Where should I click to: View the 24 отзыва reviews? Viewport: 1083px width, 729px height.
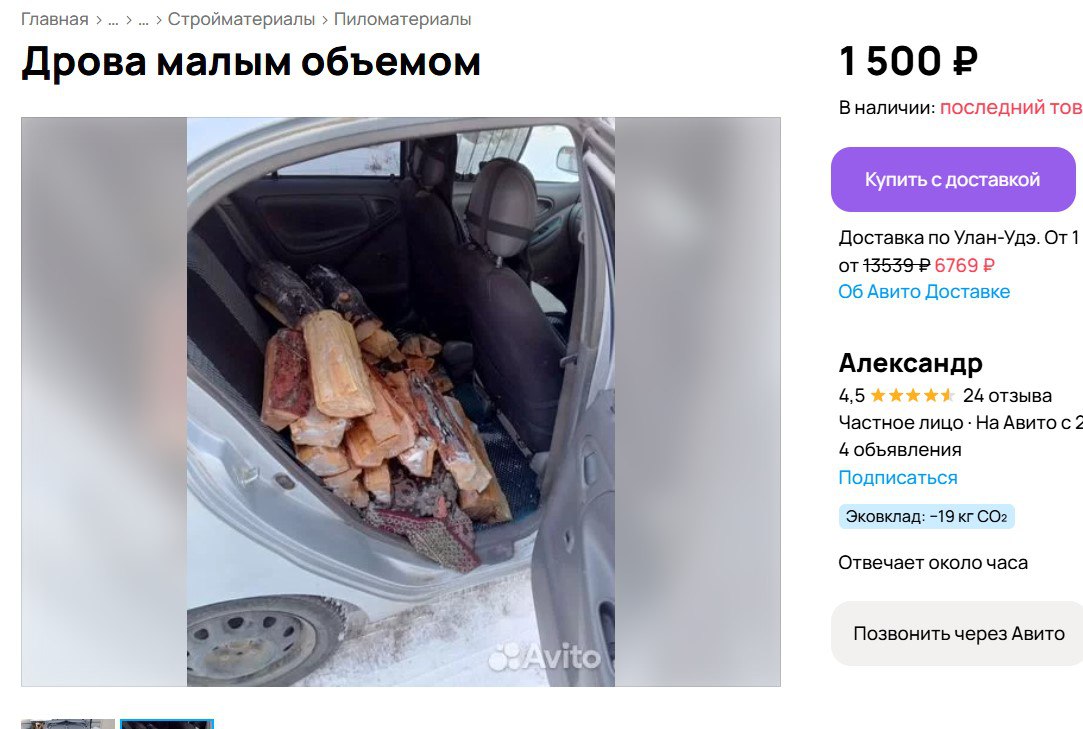[1008, 395]
